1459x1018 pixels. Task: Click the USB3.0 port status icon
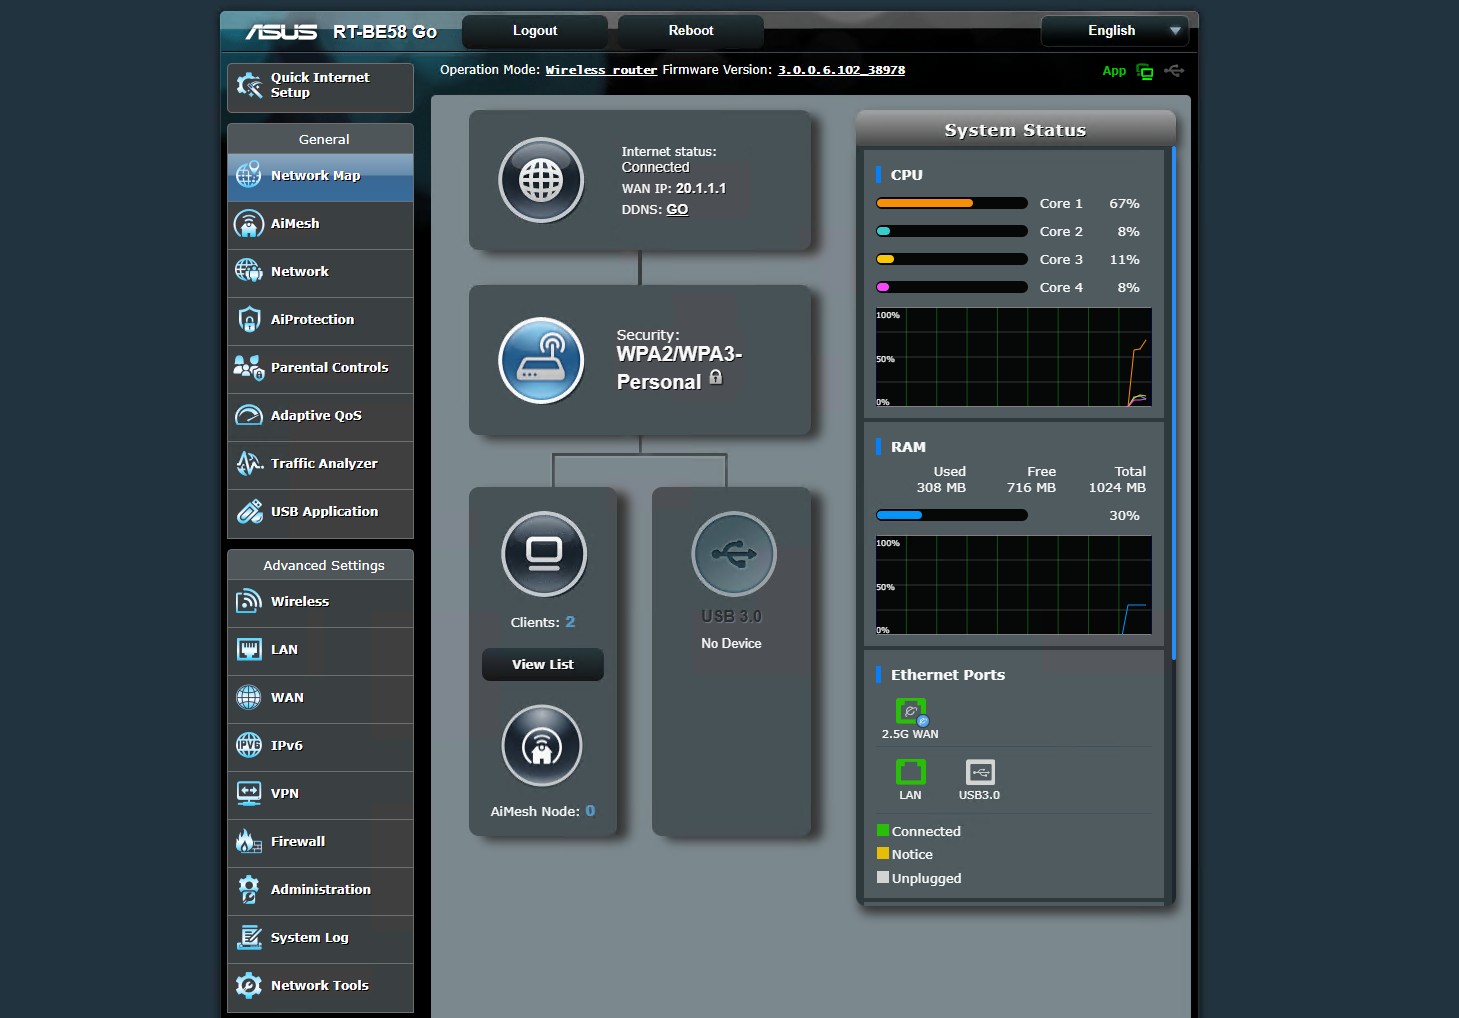pyautogui.click(x=979, y=772)
